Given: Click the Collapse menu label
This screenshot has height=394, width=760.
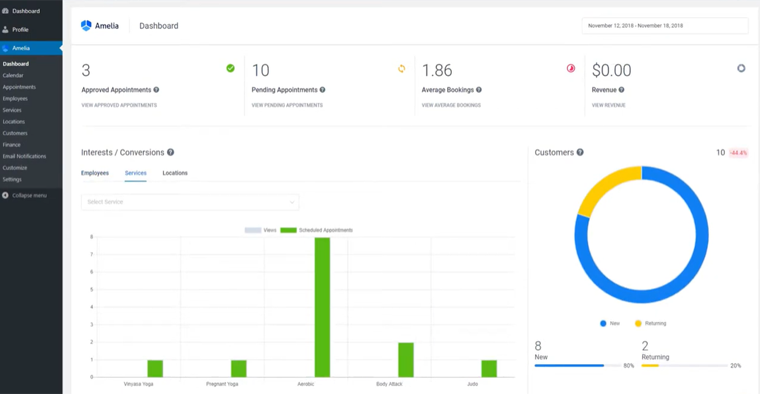Looking at the screenshot, I should (30, 195).
